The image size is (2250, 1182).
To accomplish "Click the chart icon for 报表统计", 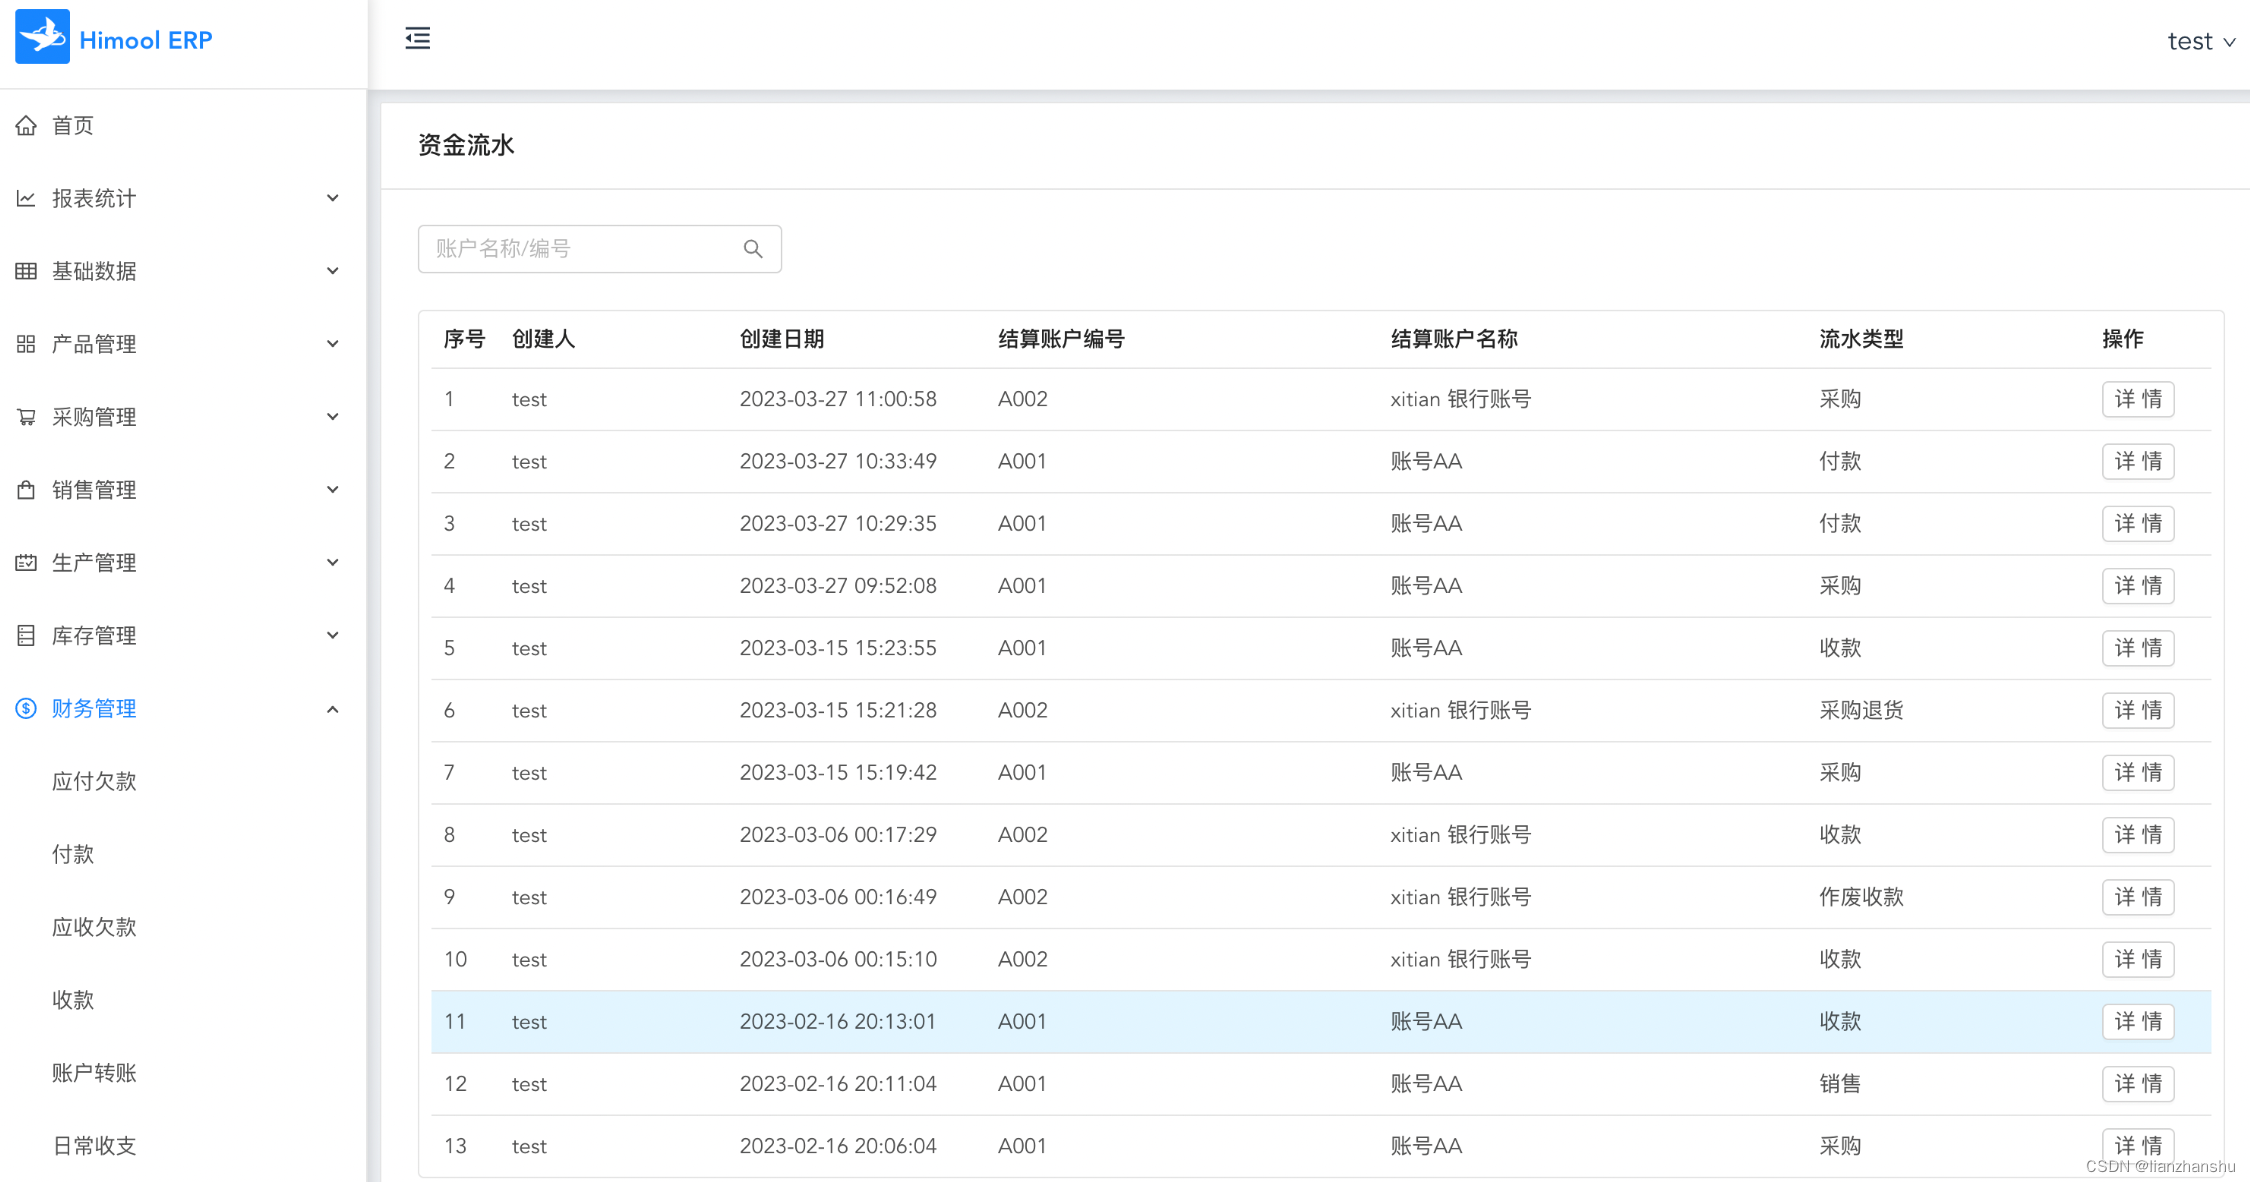I will (x=26, y=198).
